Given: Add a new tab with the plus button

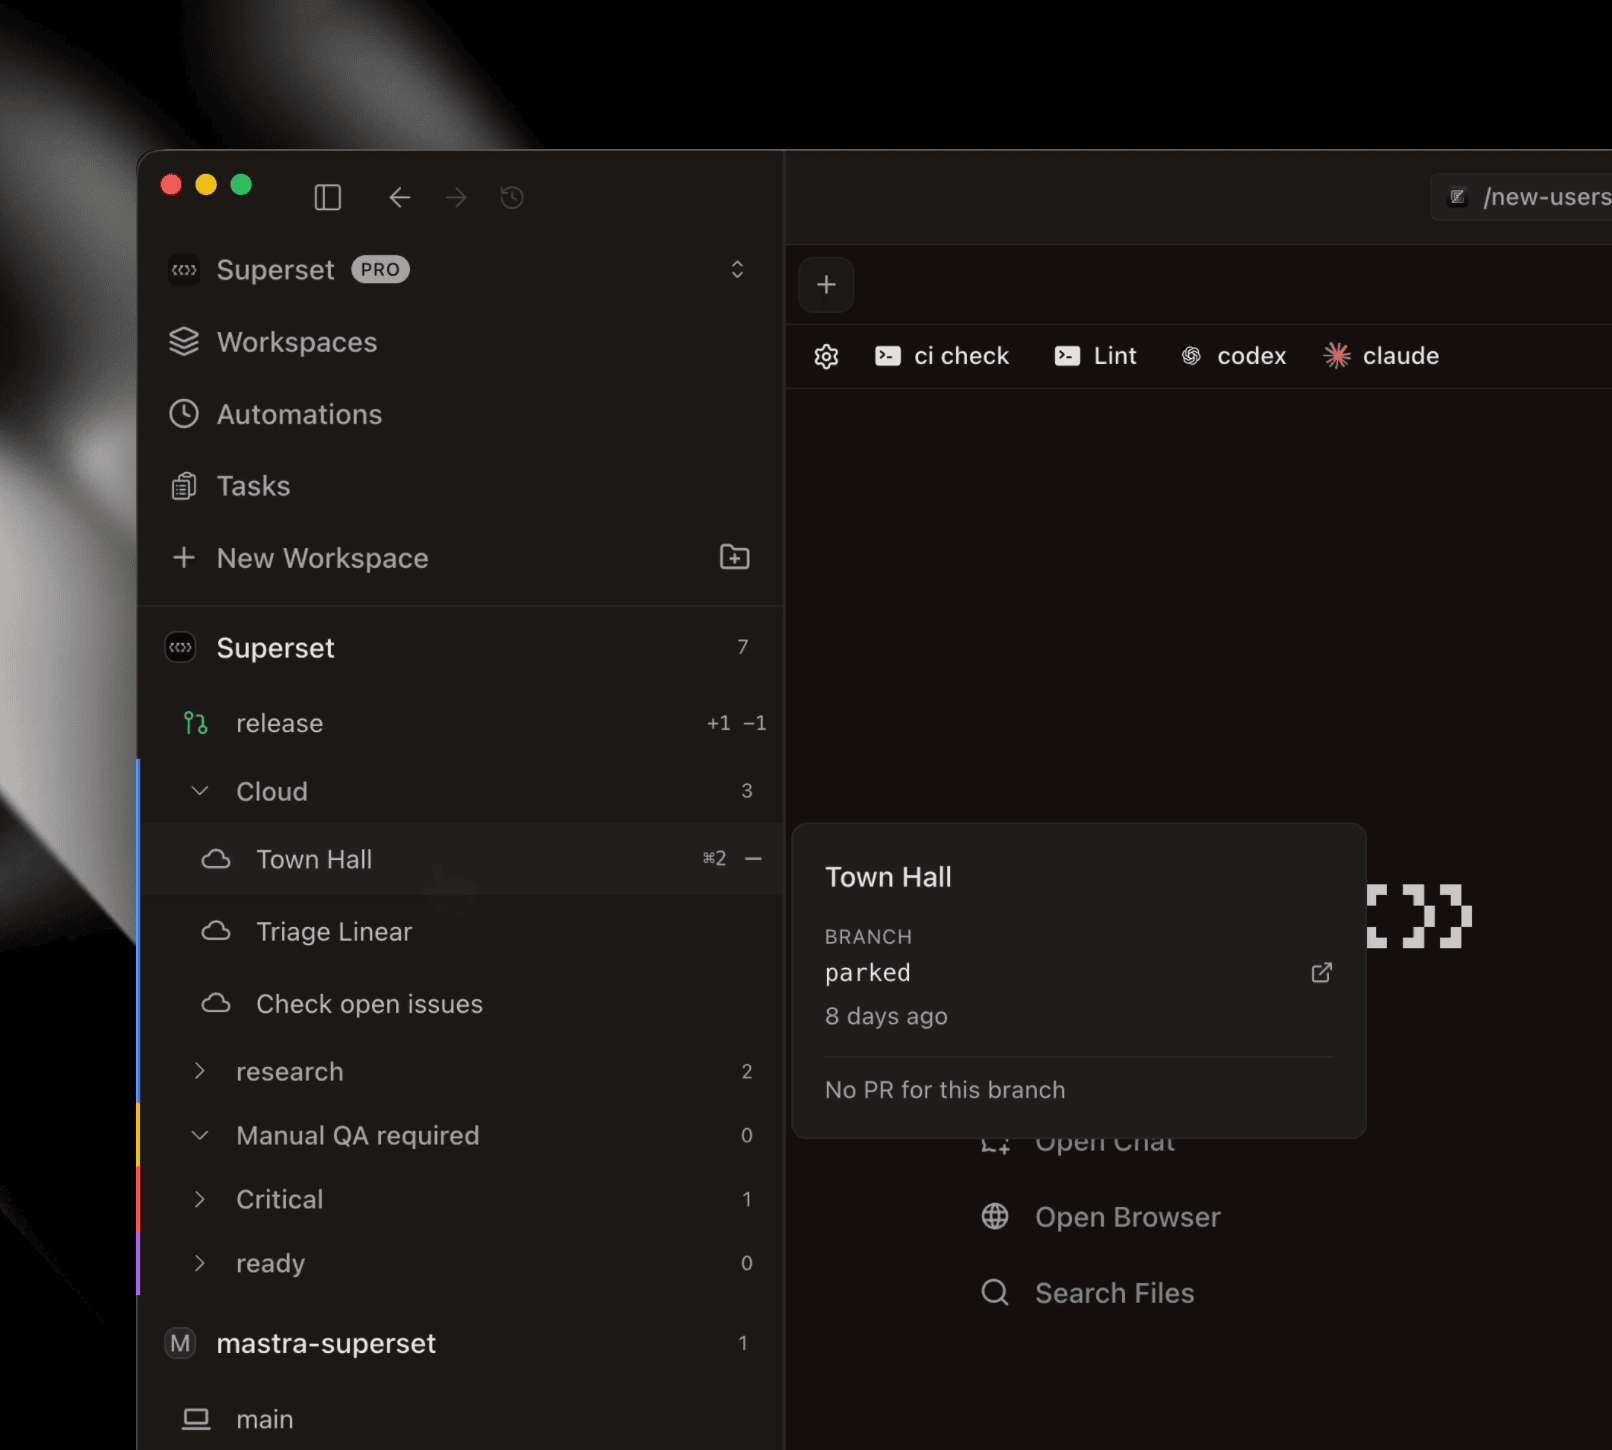Looking at the screenshot, I should click(x=826, y=285).
